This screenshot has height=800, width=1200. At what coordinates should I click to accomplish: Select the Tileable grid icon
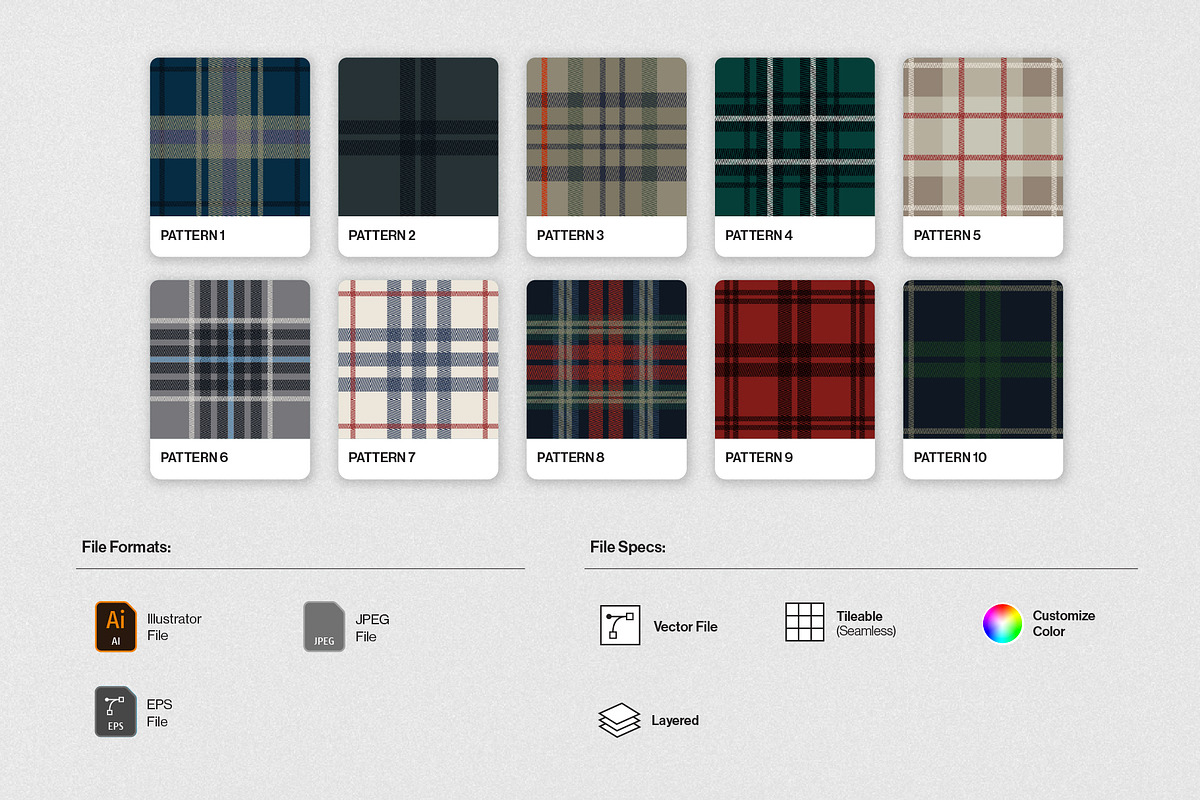coord(805,622)
